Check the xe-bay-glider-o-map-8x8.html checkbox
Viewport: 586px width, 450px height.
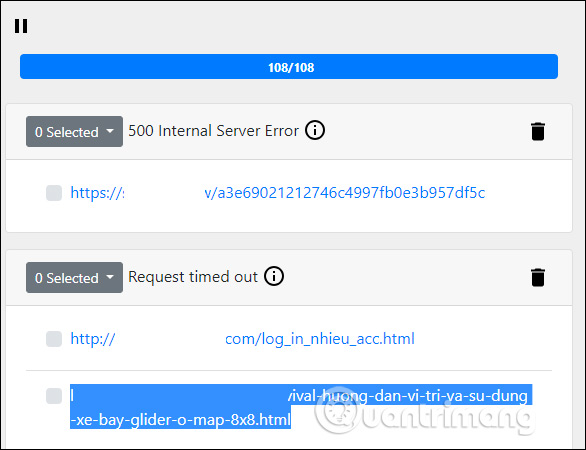point(54,396)
